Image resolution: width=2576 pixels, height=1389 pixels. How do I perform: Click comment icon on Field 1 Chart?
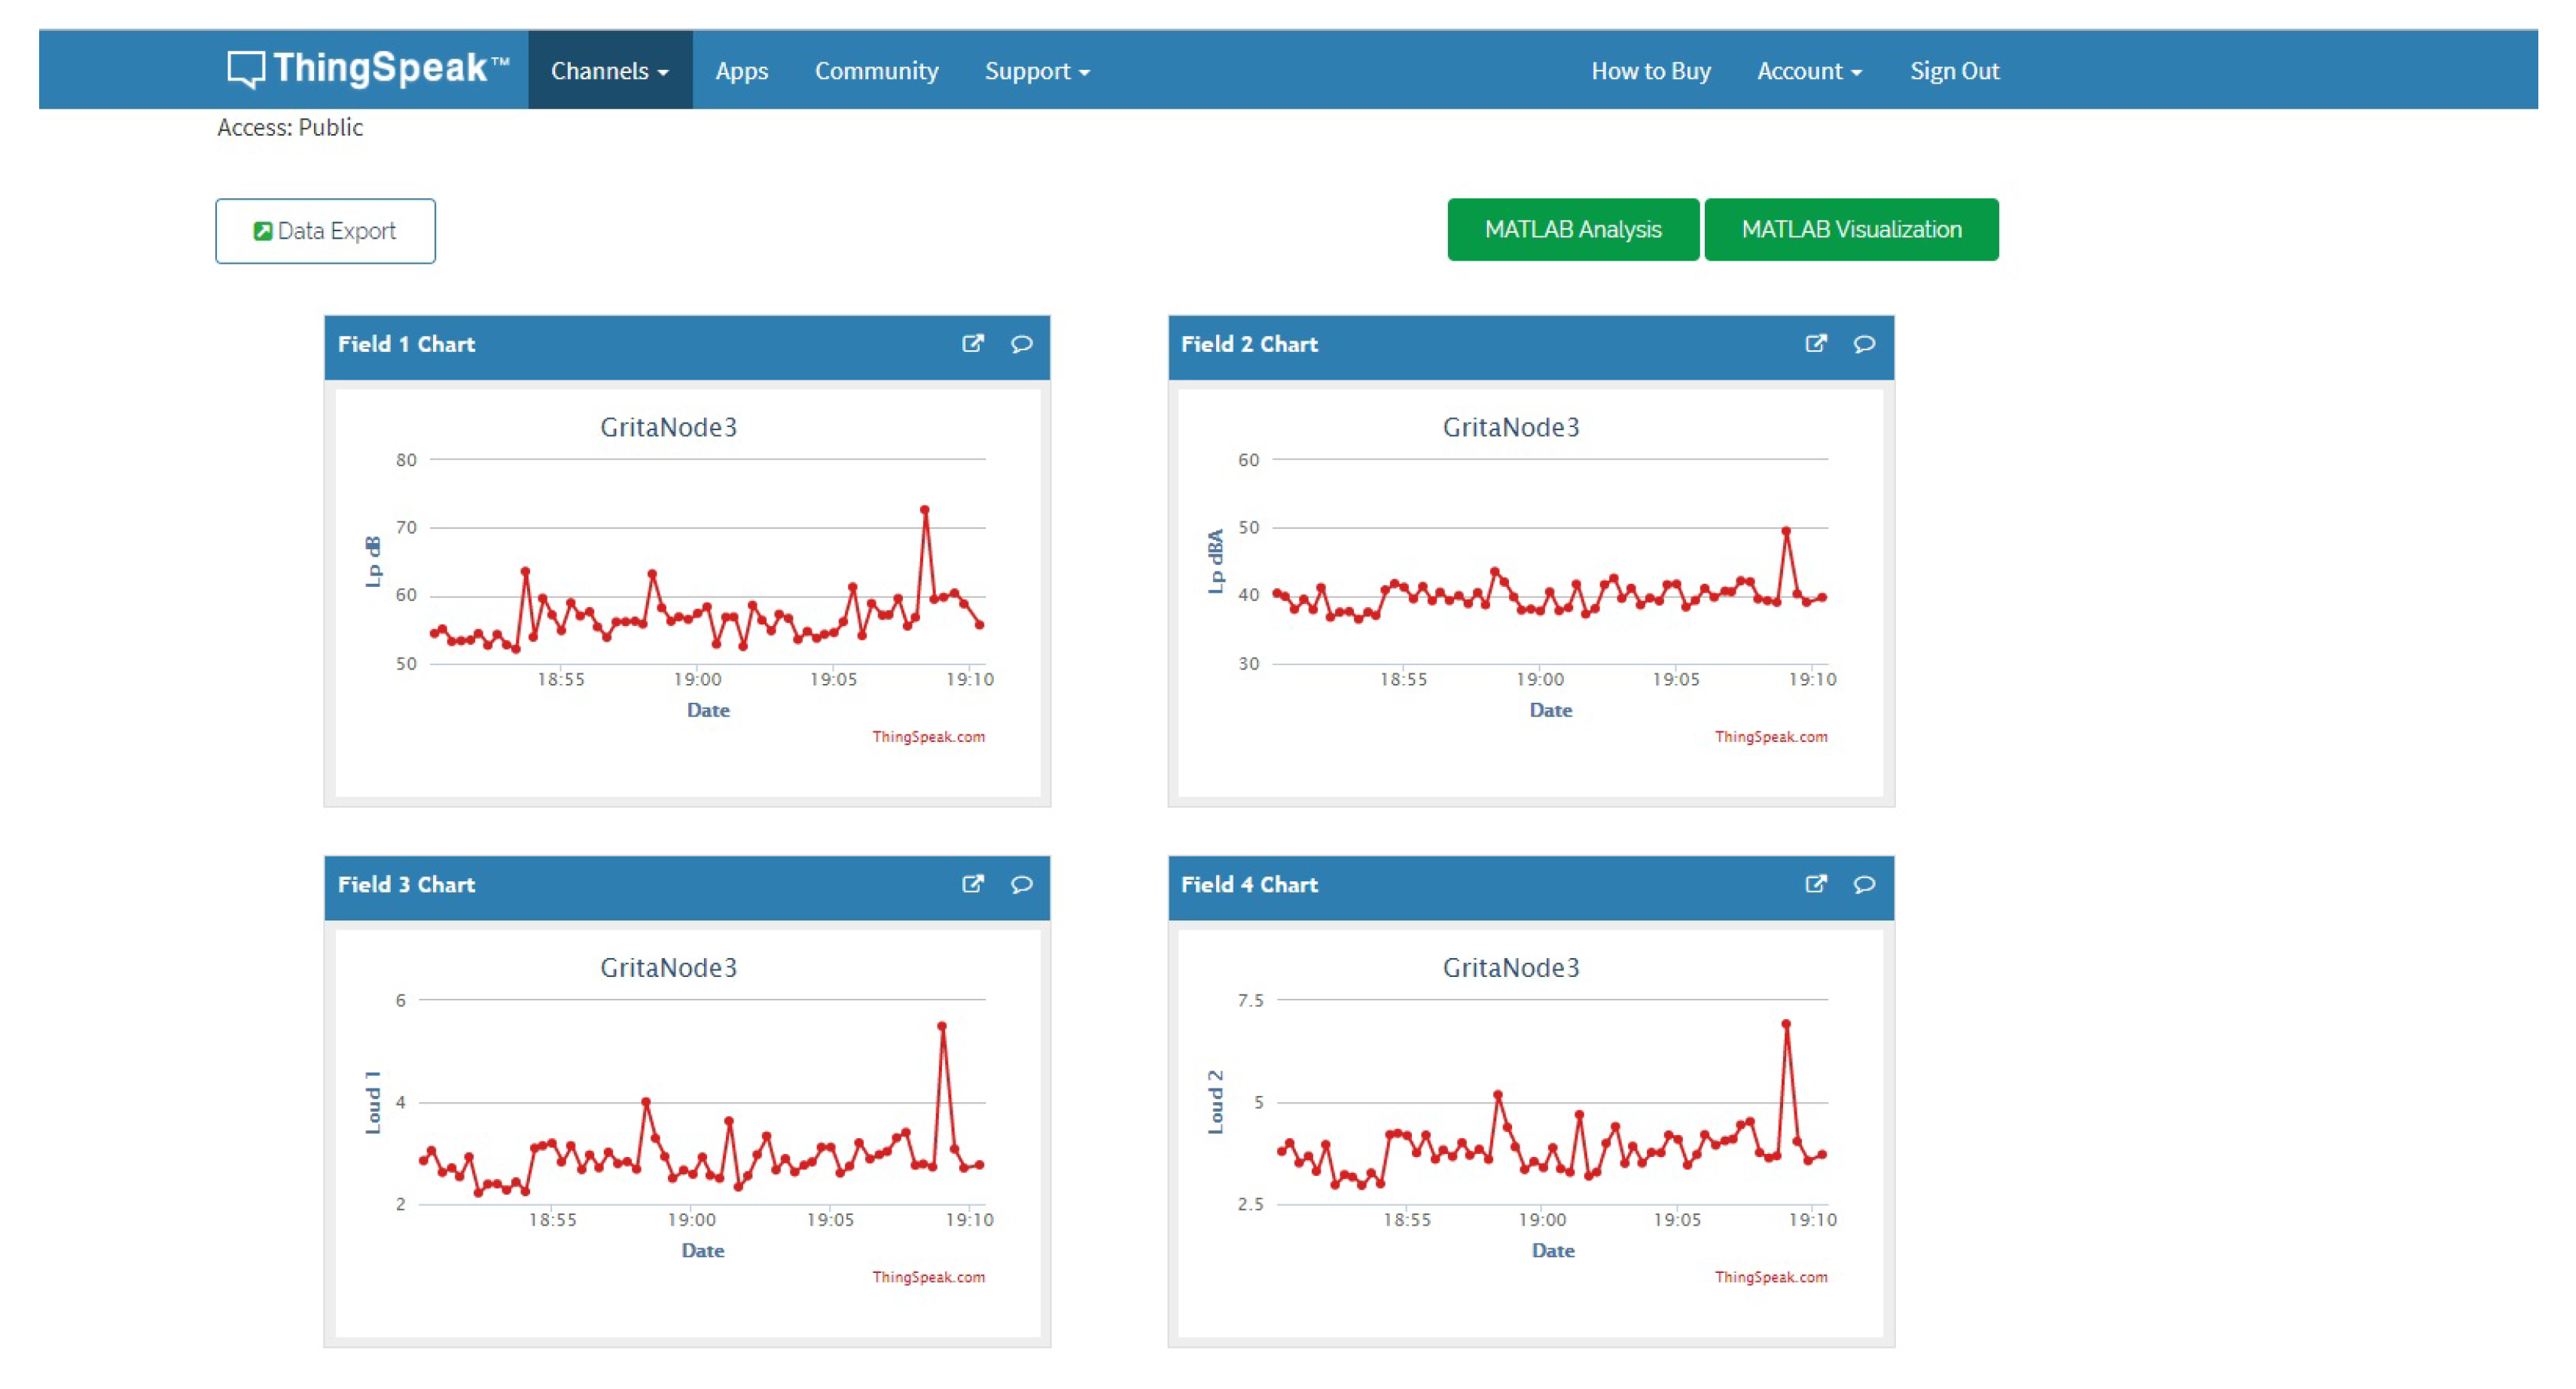[x=1021, y=344]
